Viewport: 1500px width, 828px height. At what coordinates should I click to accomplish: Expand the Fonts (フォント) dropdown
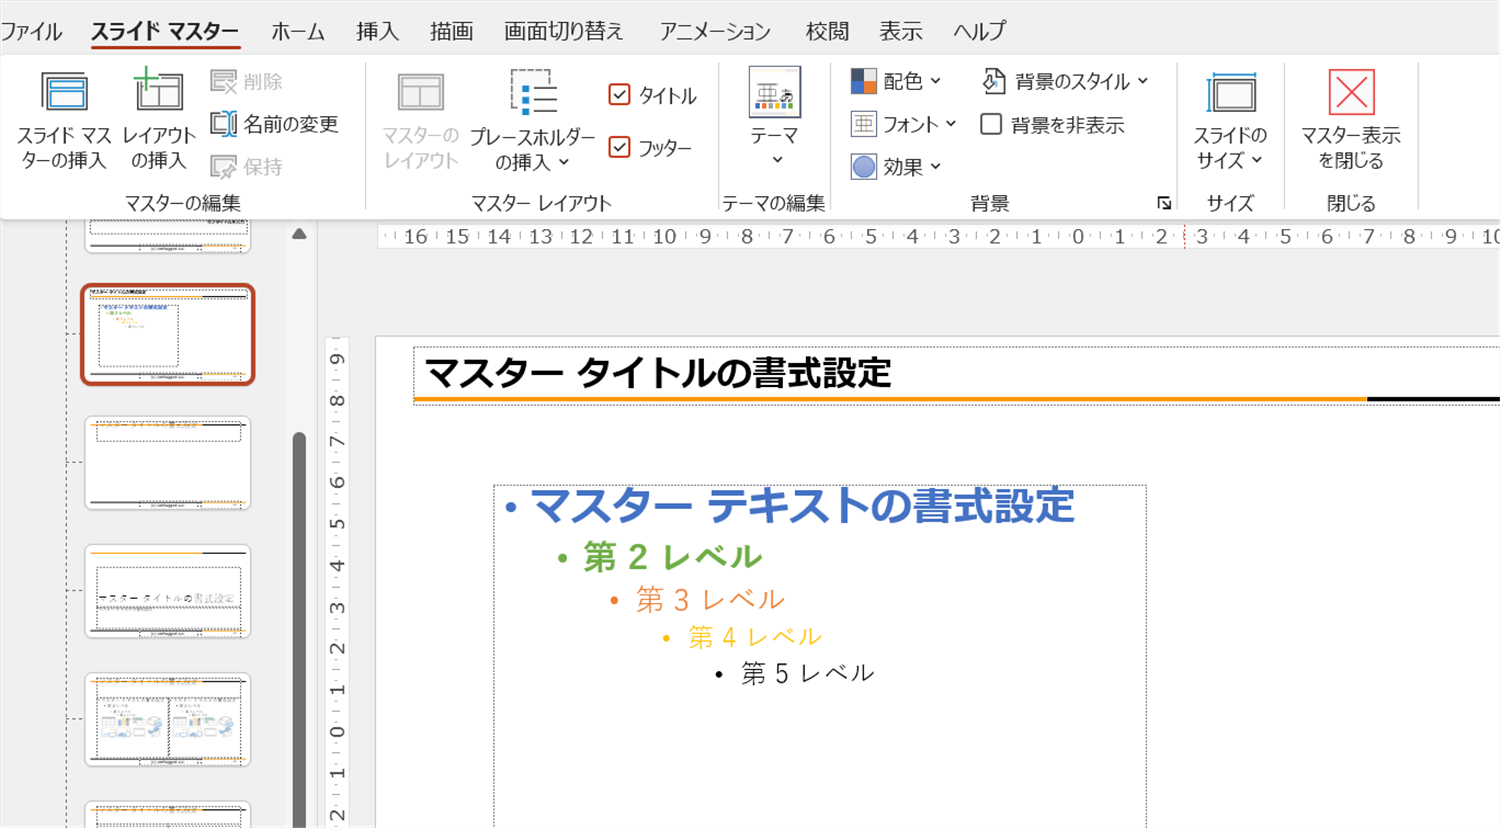point(904,124)
